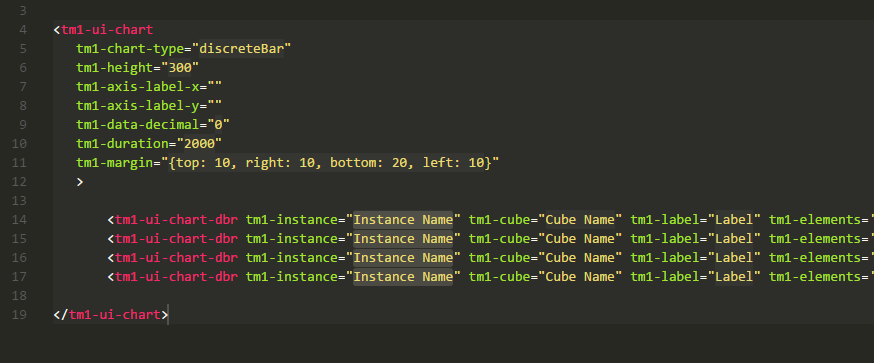Click the line 12 gutter number
This screenshot has height=363, width=874.
coord(19,182)
